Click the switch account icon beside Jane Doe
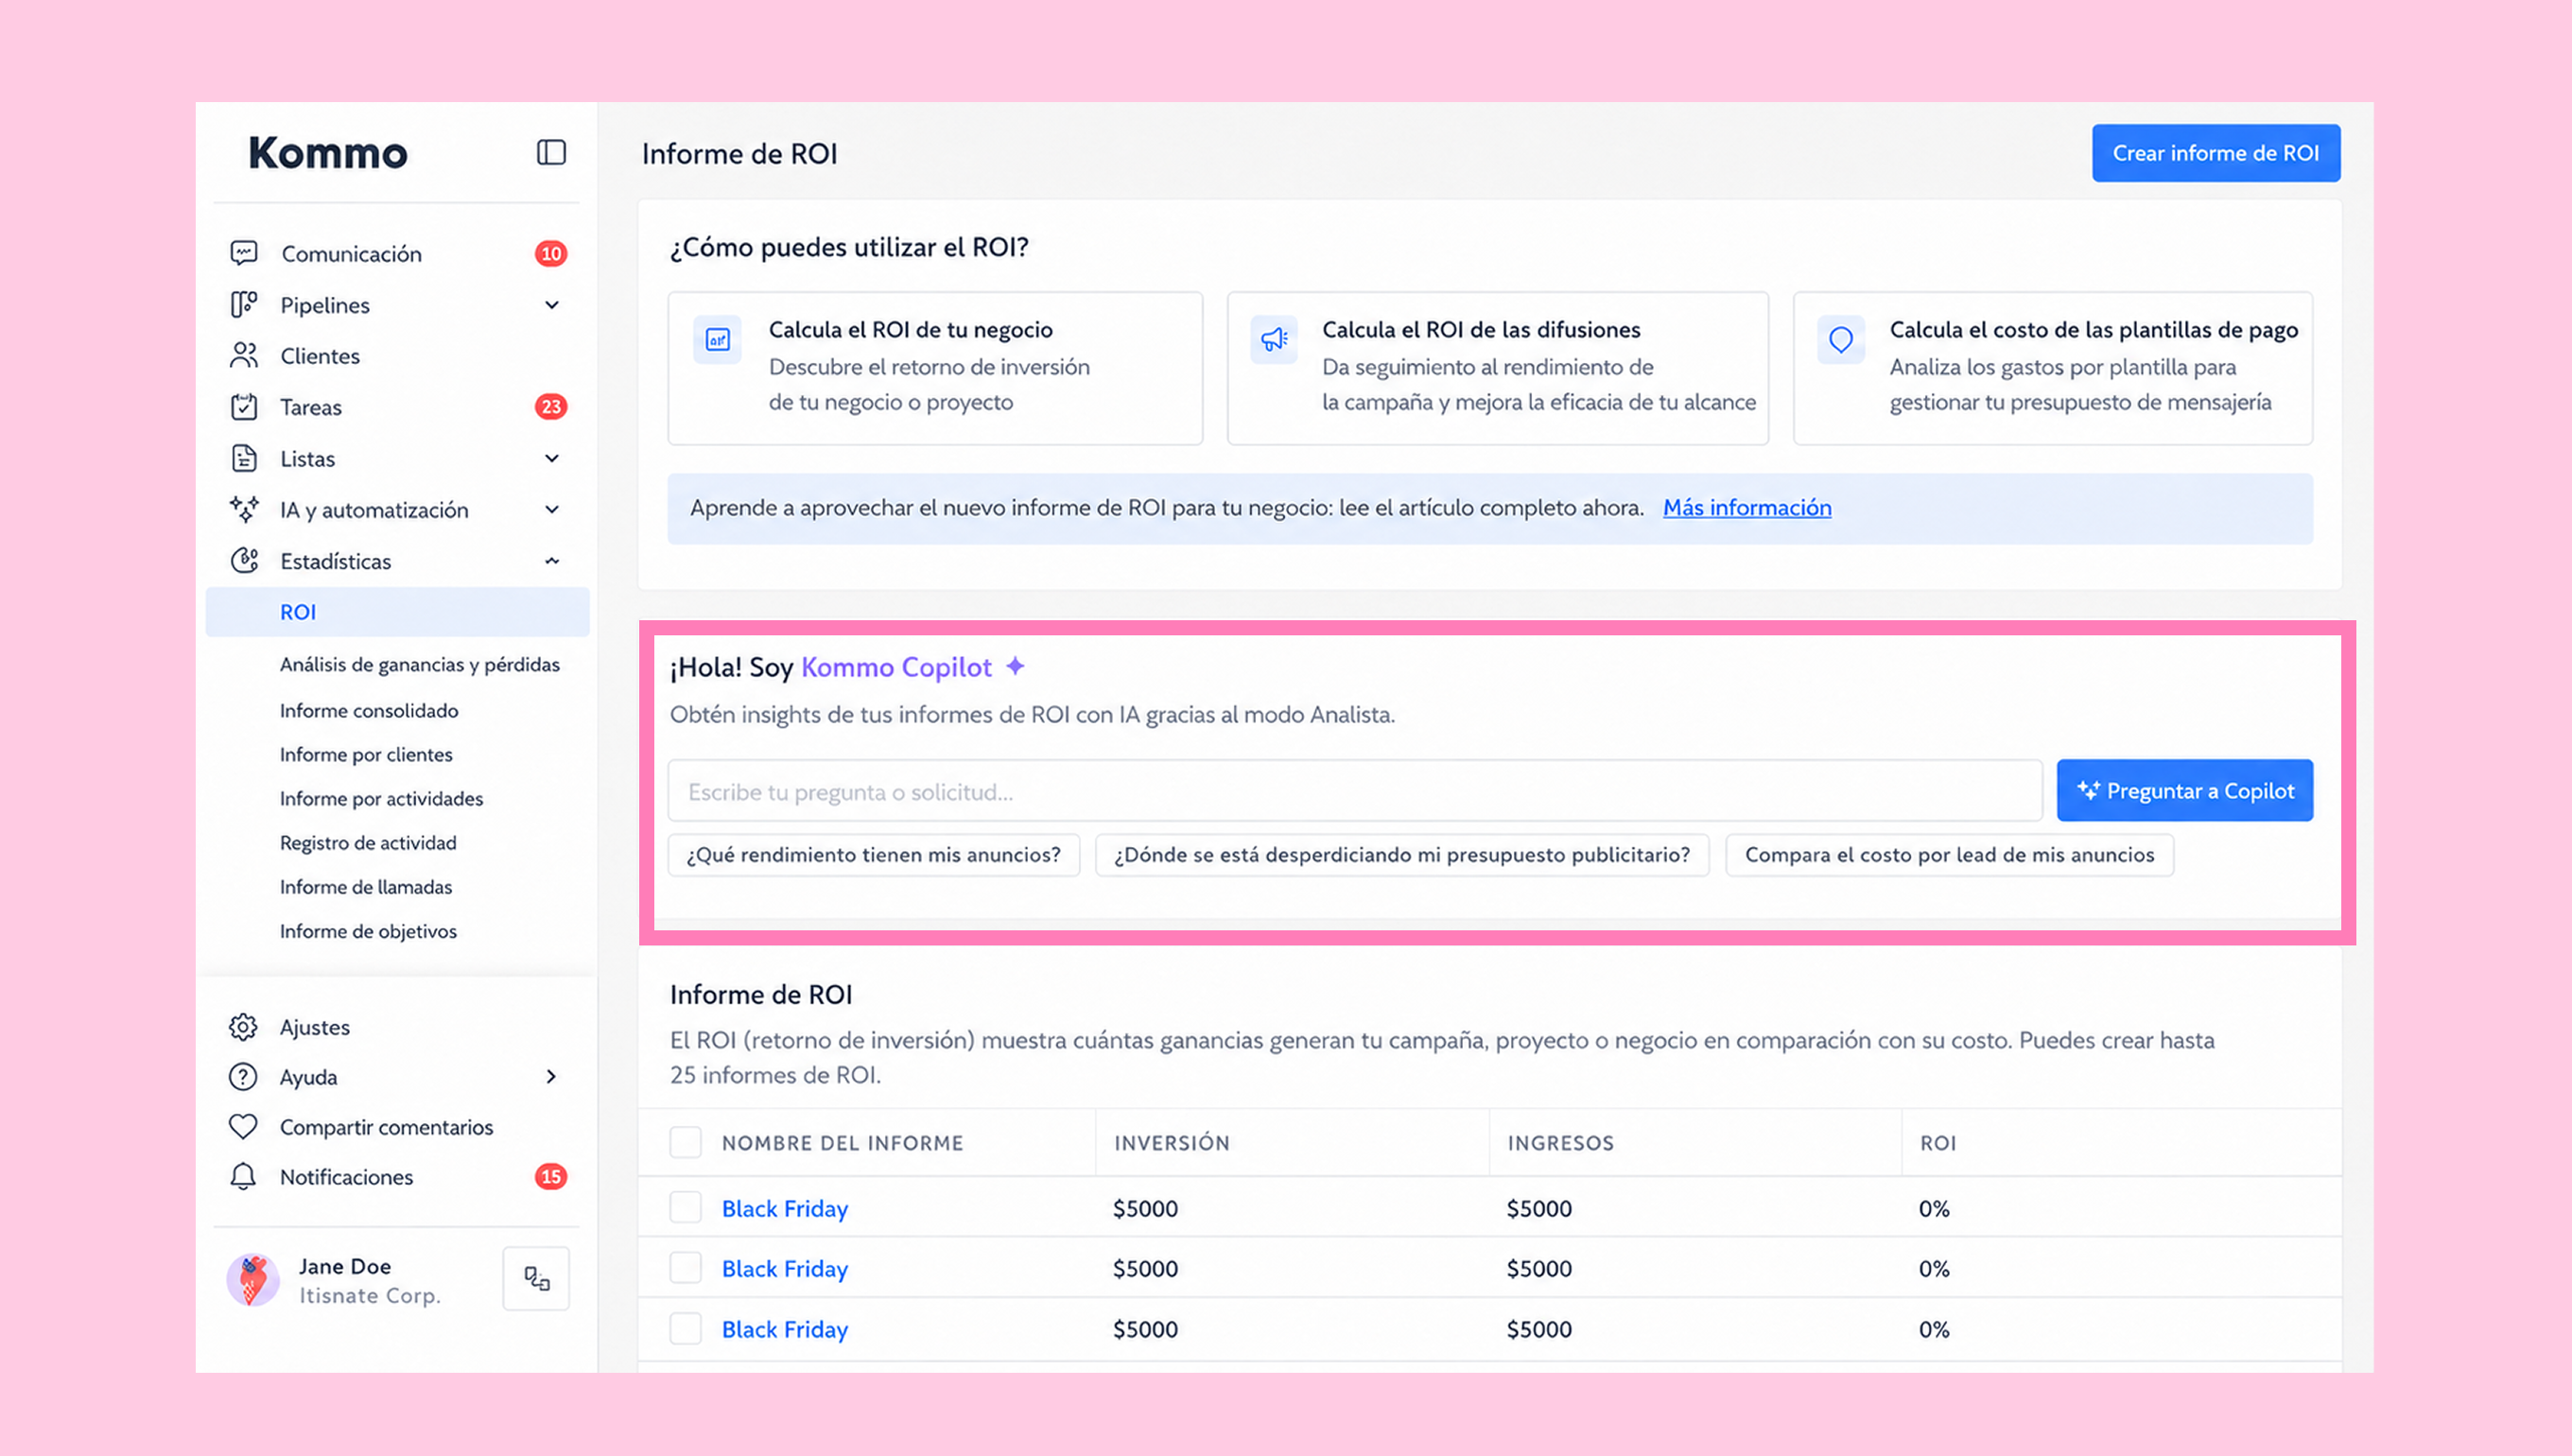The width and height of the screenshot is (2572, 1456). click(x=536, y=1278)
